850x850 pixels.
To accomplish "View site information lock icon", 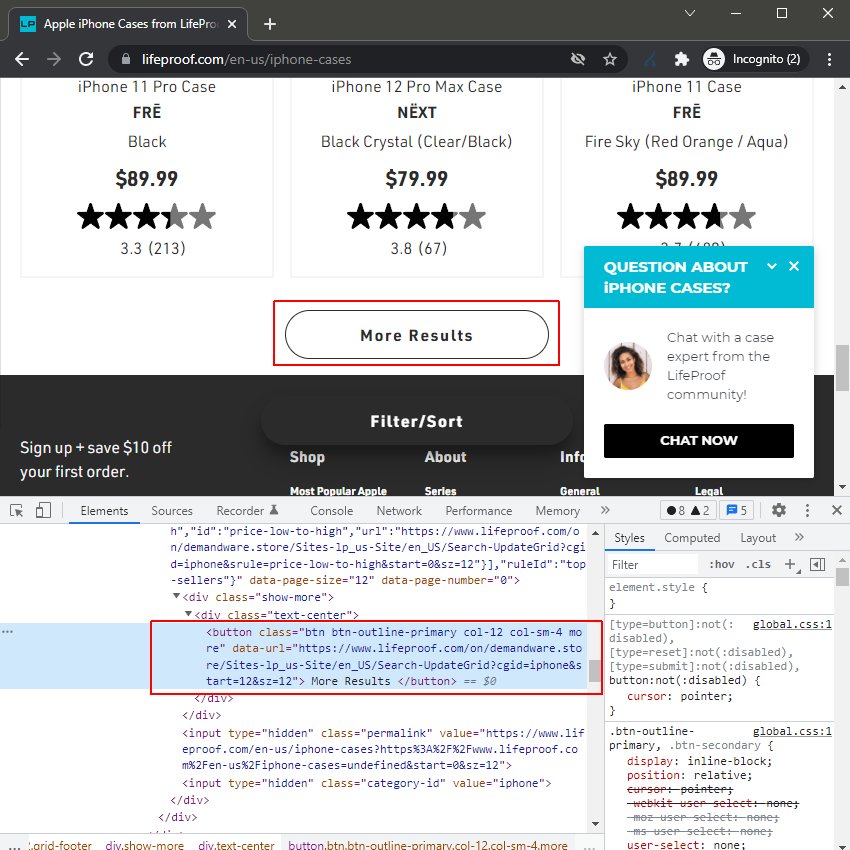I will [x=125, y=59].
